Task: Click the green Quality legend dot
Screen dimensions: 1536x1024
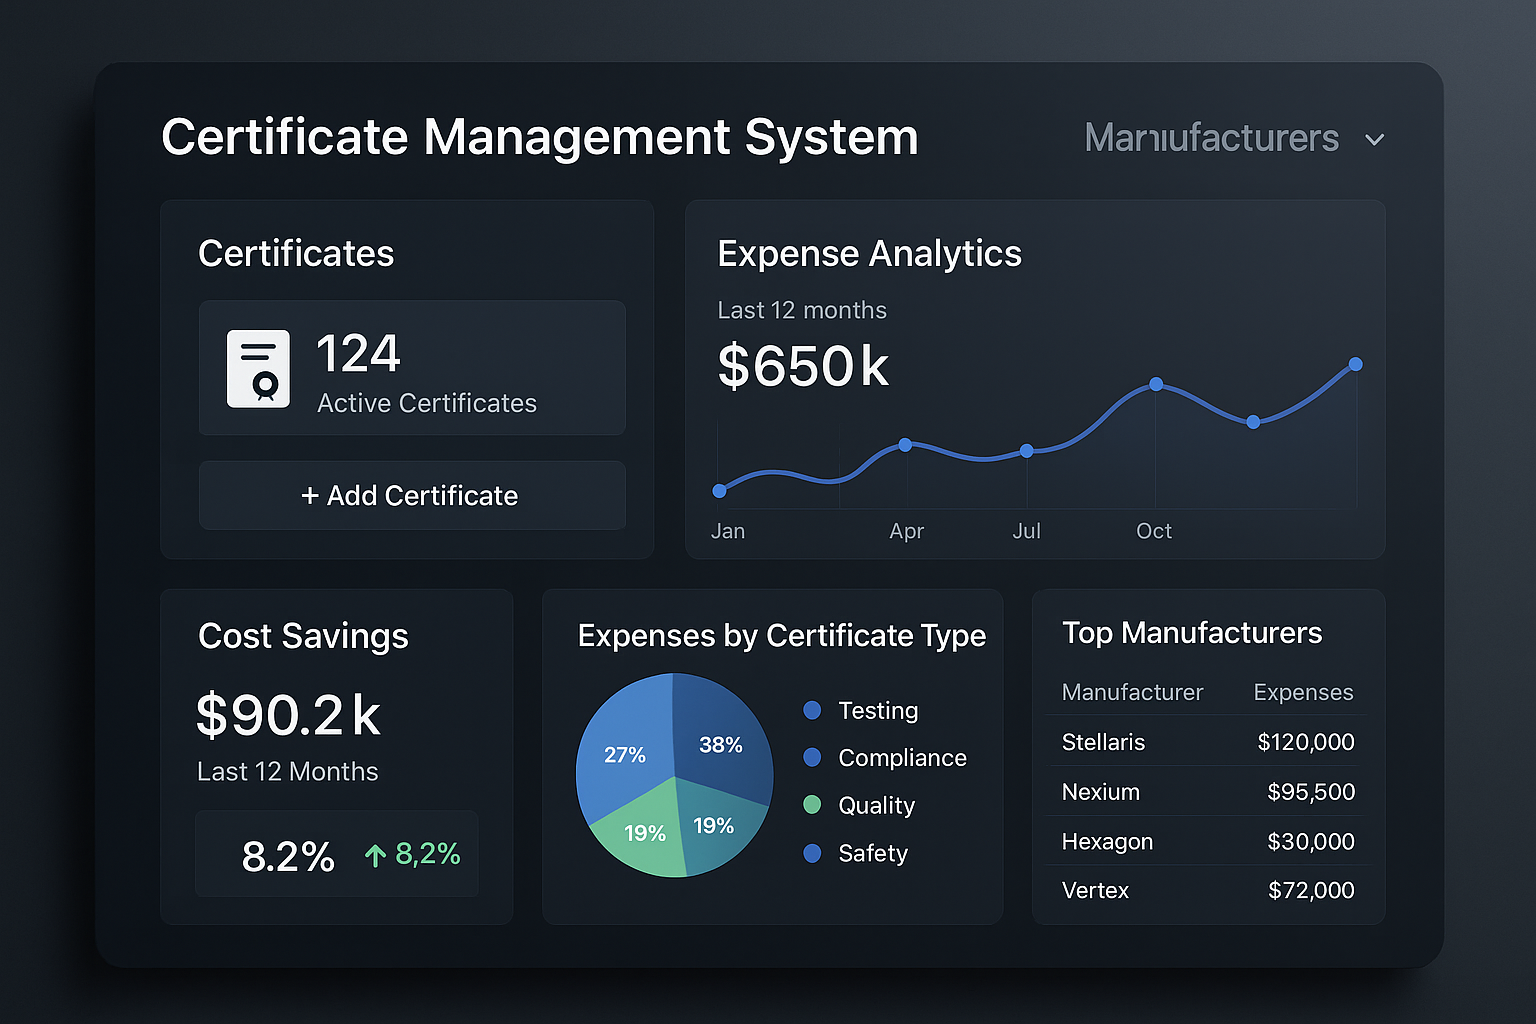Action: [812, 805]
